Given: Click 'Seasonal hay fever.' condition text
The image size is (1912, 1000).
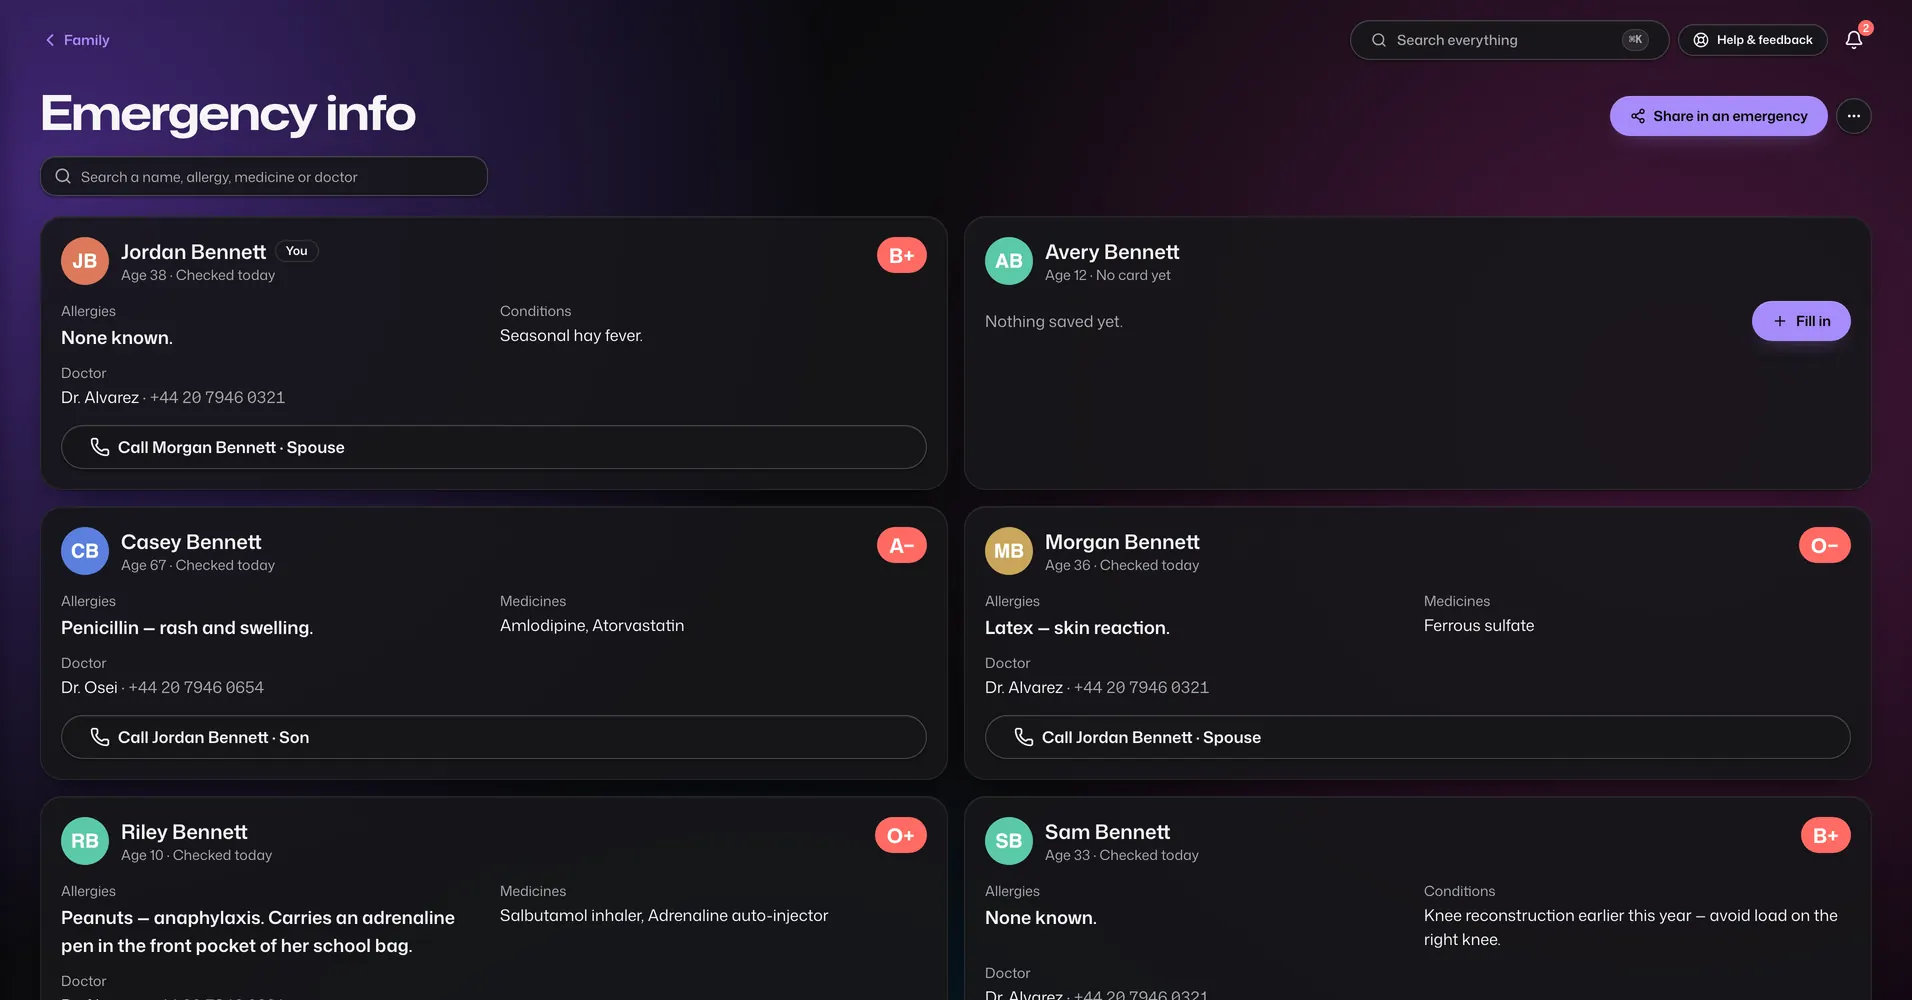Looking at the screenshot, I should [571, 335].
